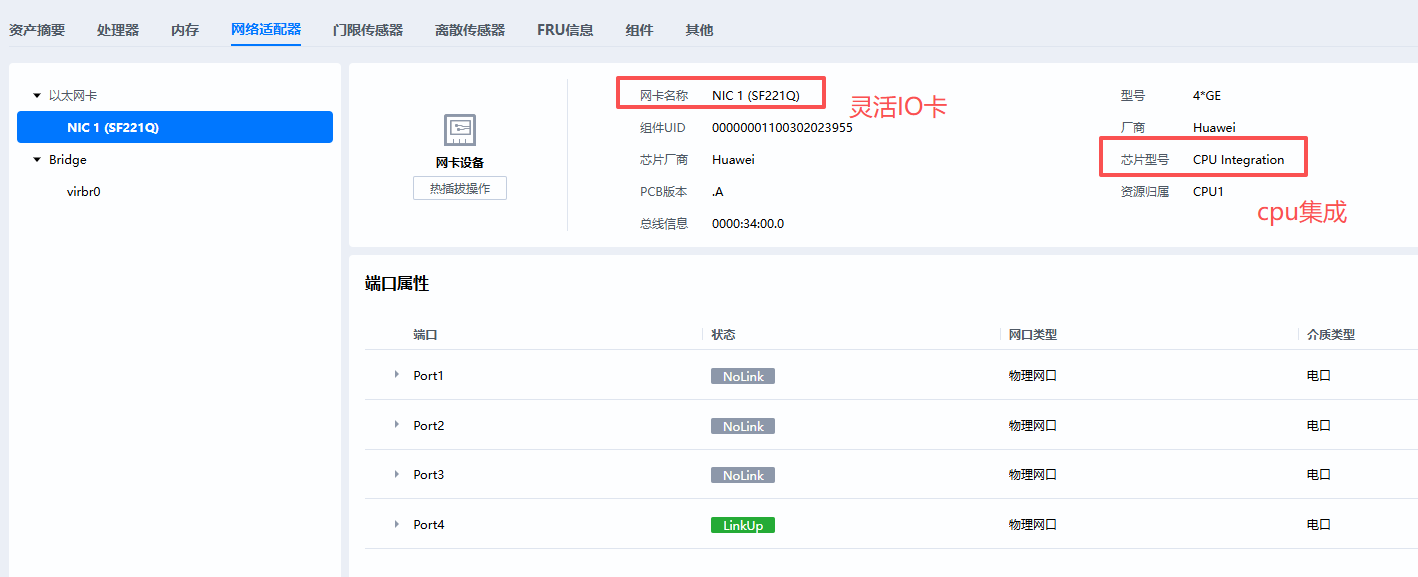Open the FRU信息 tab
Image resolution: width=1418 pixels, height=577 pixels.
(x=565, y=30)
